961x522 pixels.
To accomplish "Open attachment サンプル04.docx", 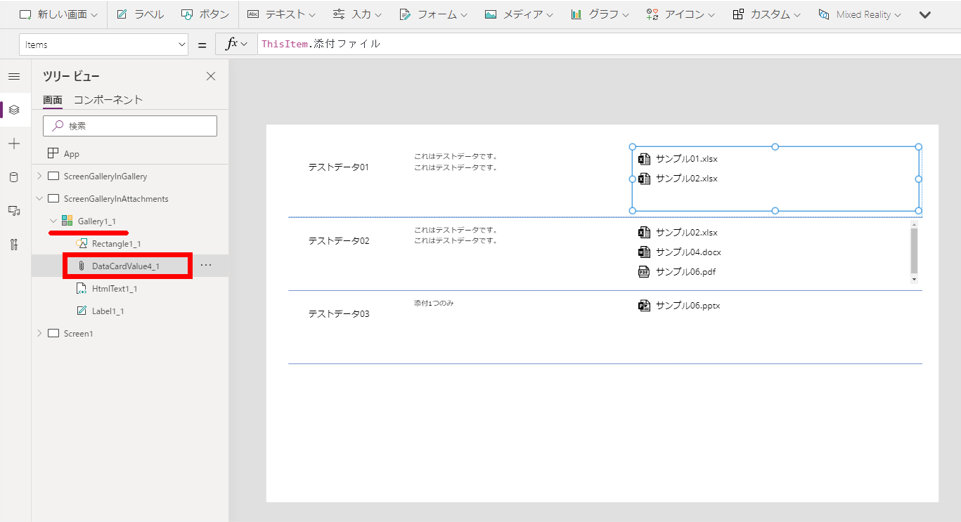I will (x=688, y=252).
